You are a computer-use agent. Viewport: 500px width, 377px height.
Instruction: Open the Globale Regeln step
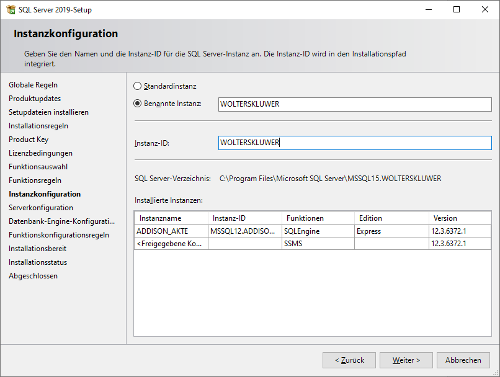[x=33, y=85]
